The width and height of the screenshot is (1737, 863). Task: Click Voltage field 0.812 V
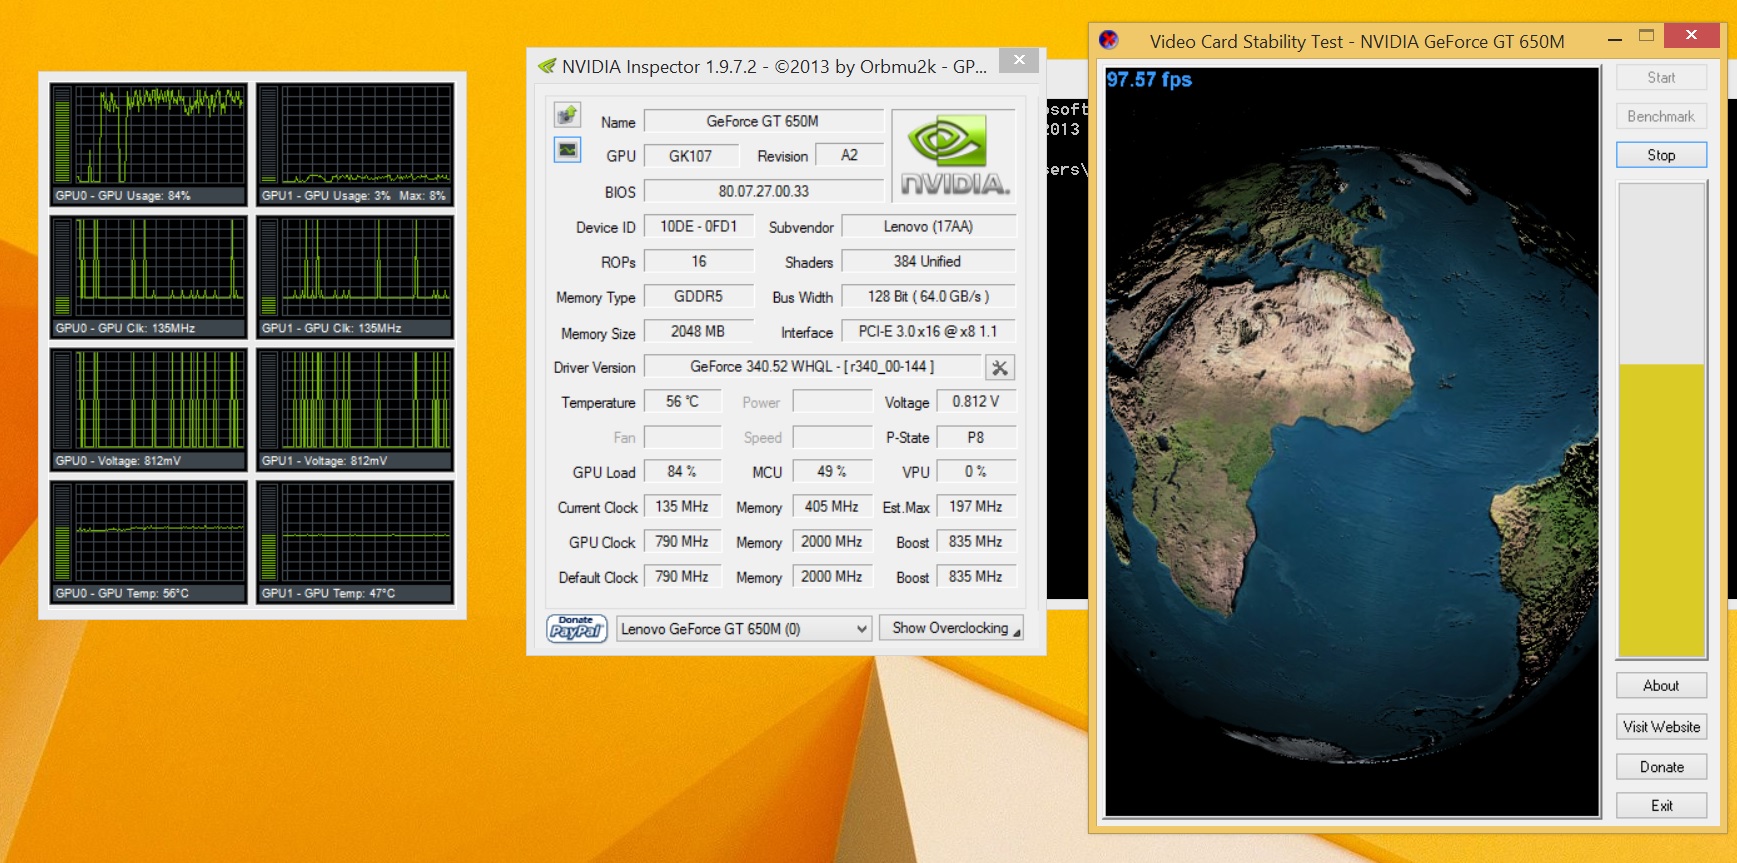(x=976, y=402)
